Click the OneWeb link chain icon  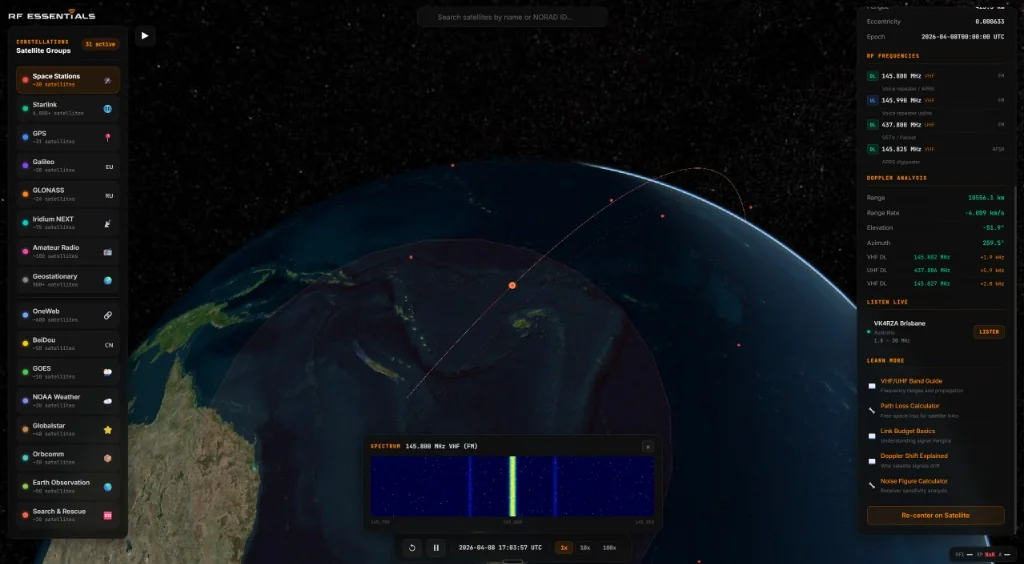click(x=108, y=315)
